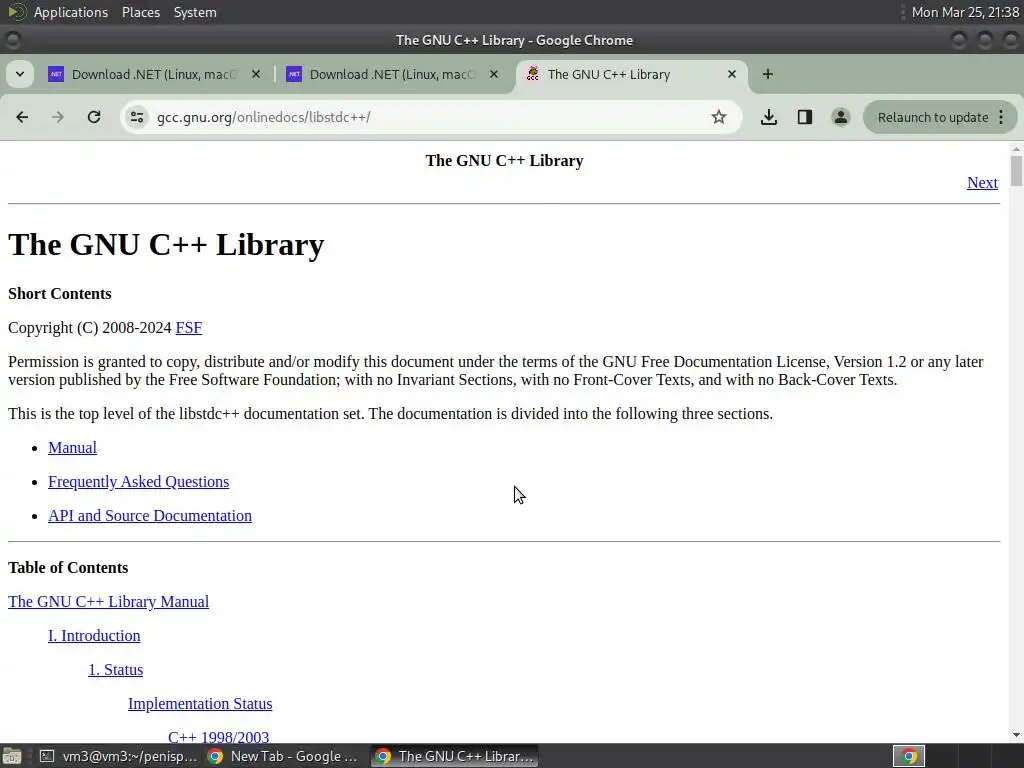
Task: Open the C++ 1998/2003 link
Action: 218,737
